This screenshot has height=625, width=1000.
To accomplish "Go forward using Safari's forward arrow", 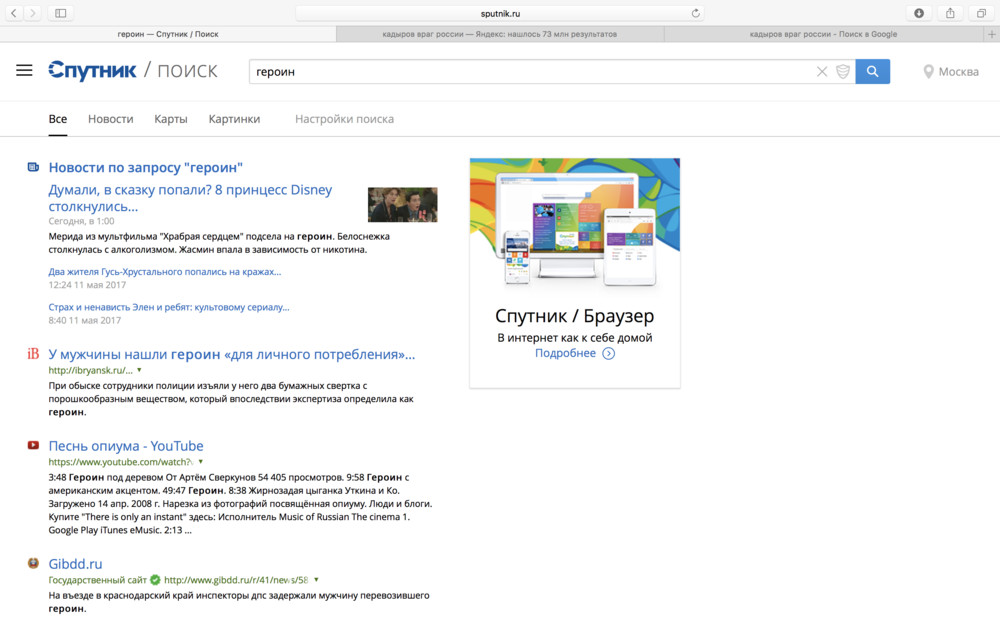I will click(33, 13).
